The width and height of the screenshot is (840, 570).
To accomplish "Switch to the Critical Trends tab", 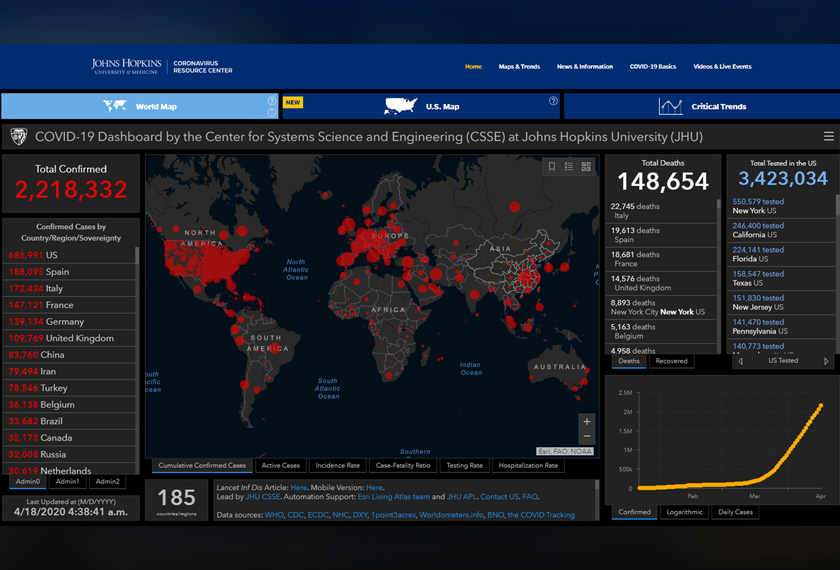I will pyautogui.click(x=702, y=106).
